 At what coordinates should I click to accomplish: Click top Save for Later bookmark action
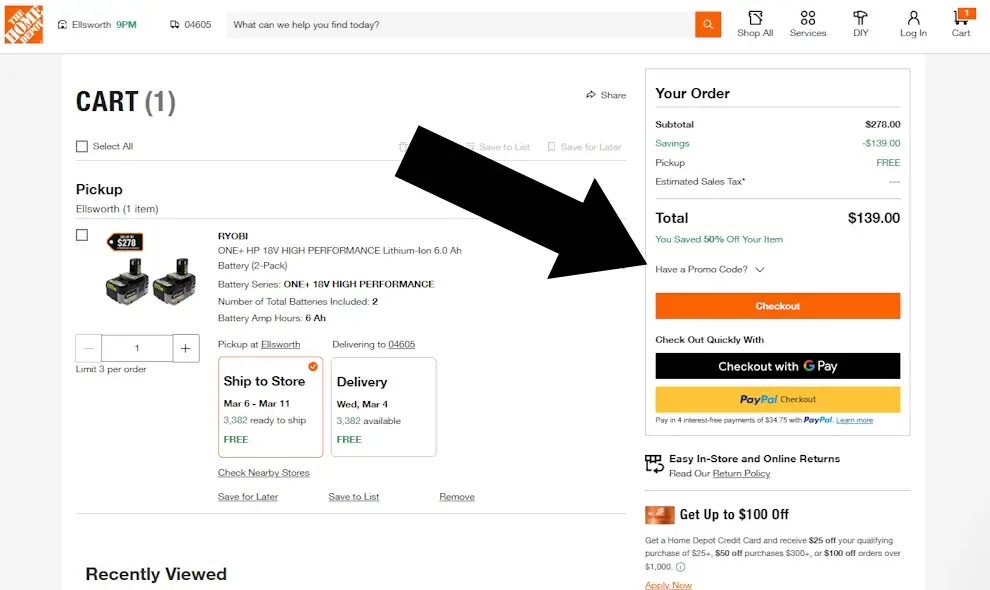click(x=584, y=147)
